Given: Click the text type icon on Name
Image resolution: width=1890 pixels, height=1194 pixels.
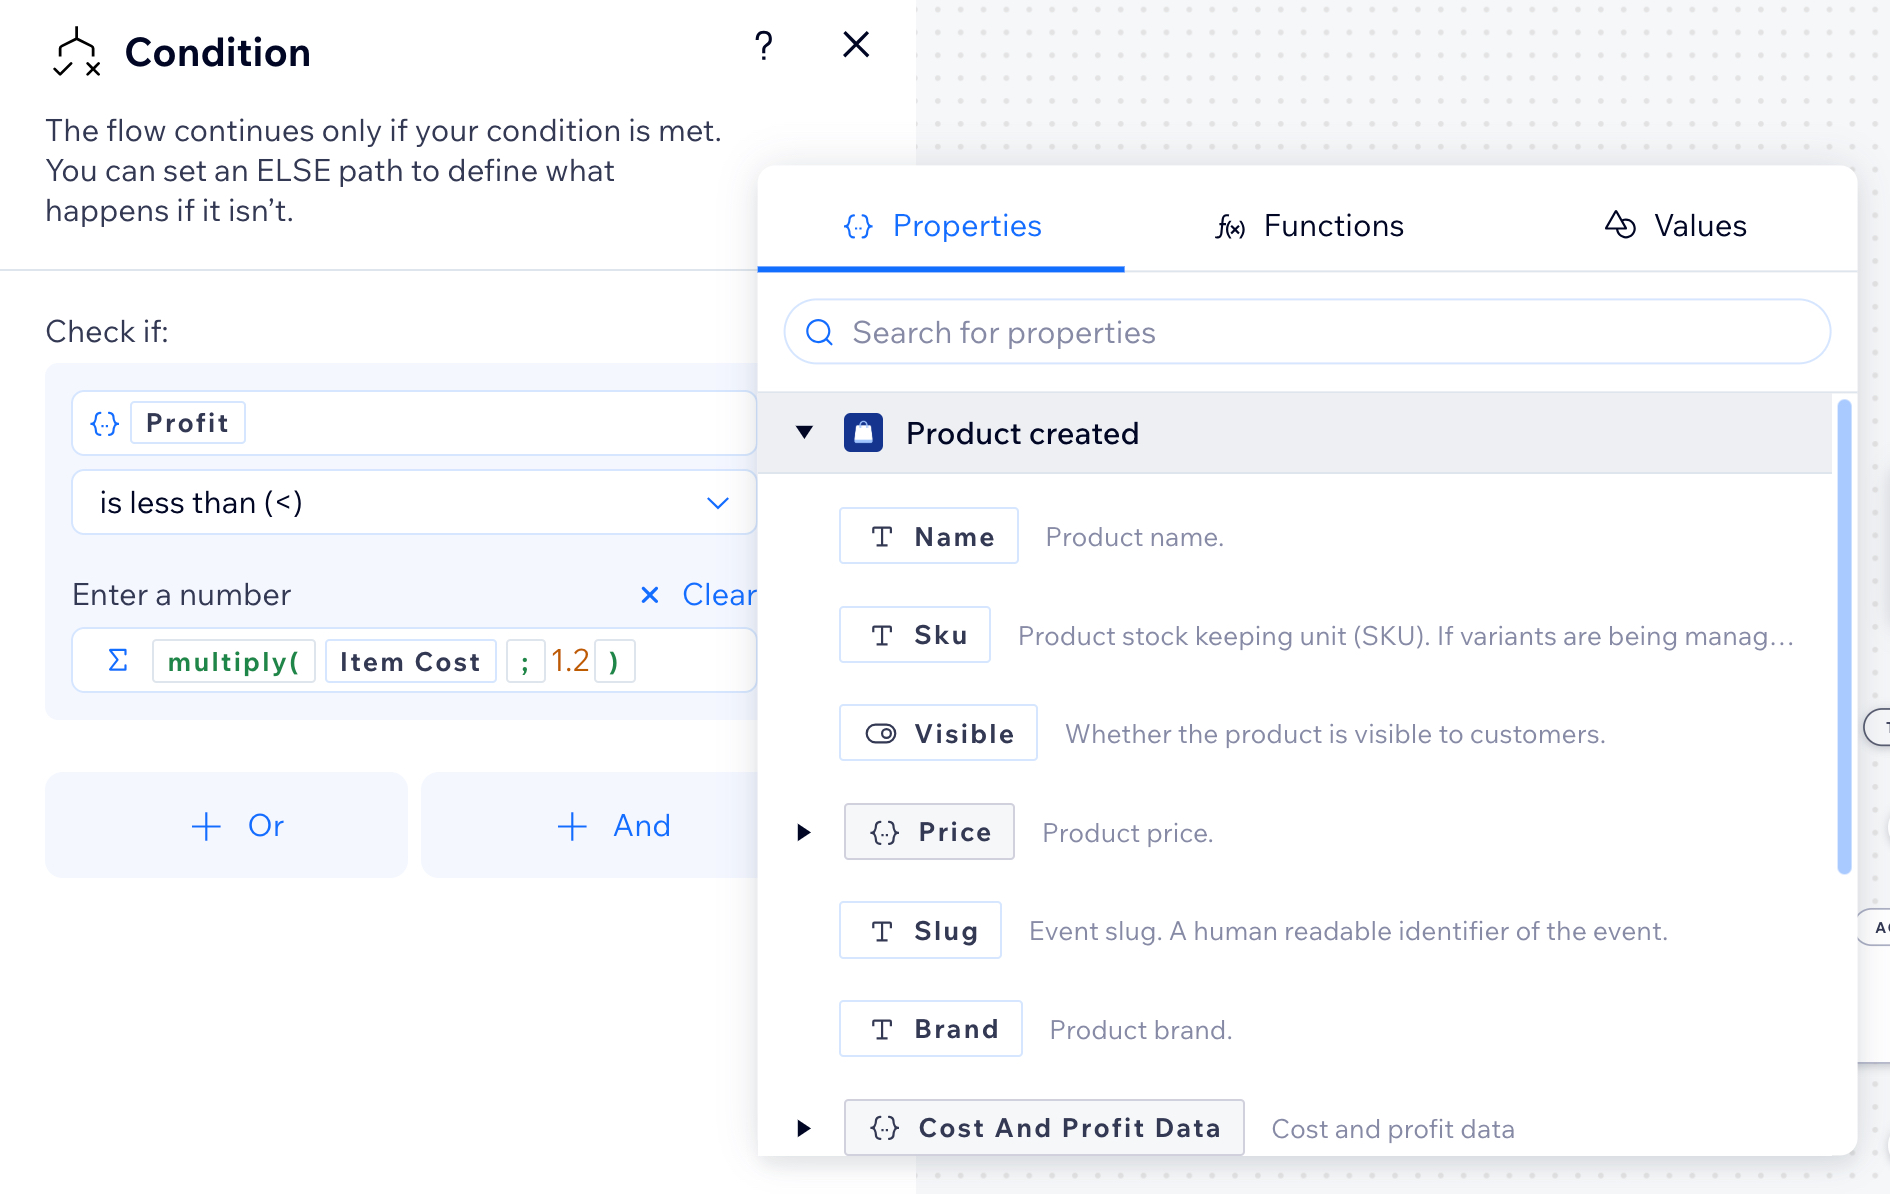Looking at the screenshot, I should click(x=882, y=537).
